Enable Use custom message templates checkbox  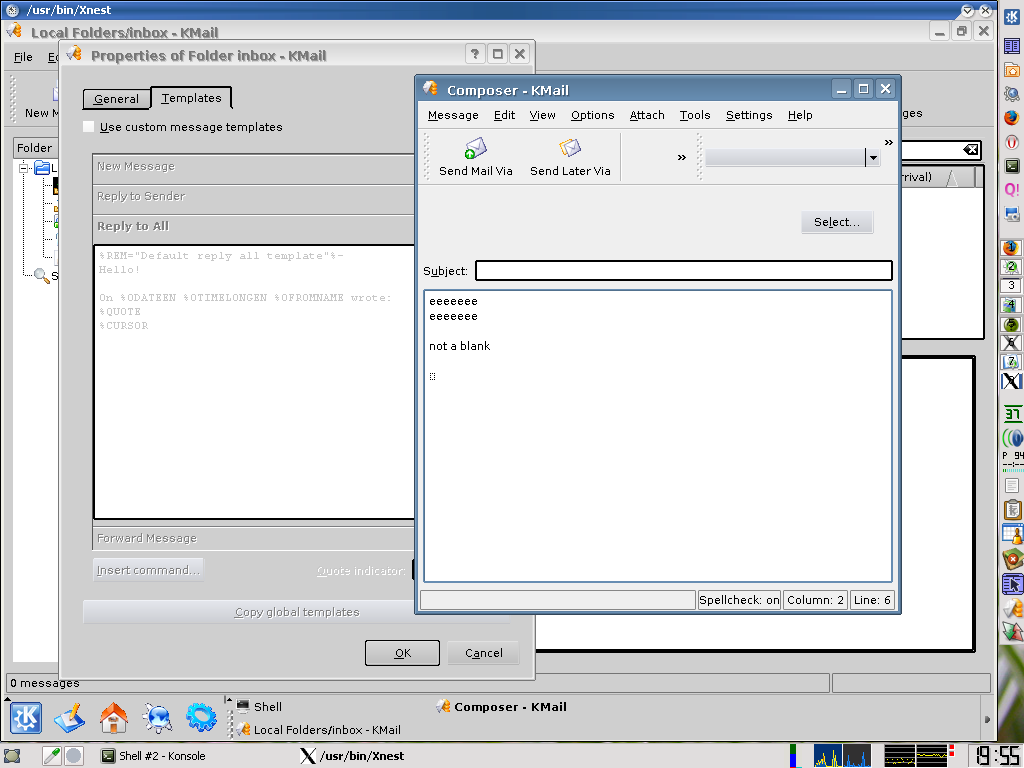tap(89, 127)
